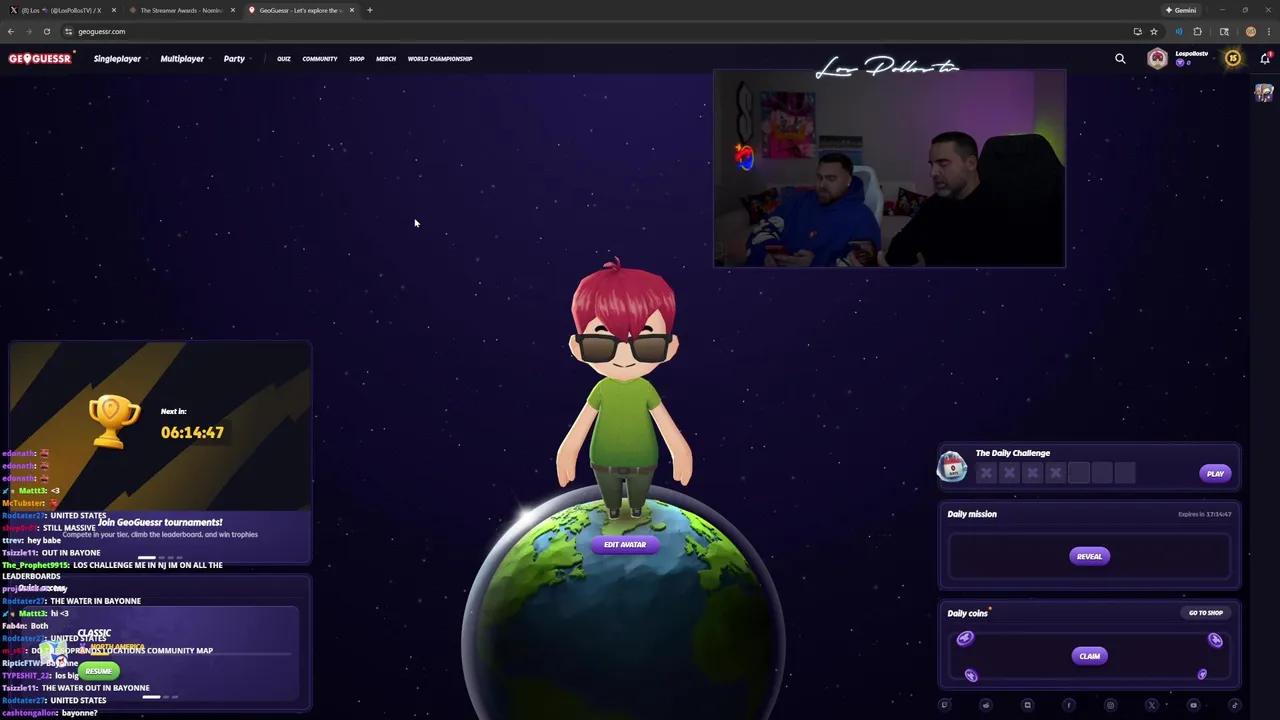Click the friends avatar icon below notifications
The height and width of the screenshot is (720, 1280).
click(x=1264, y=93)
